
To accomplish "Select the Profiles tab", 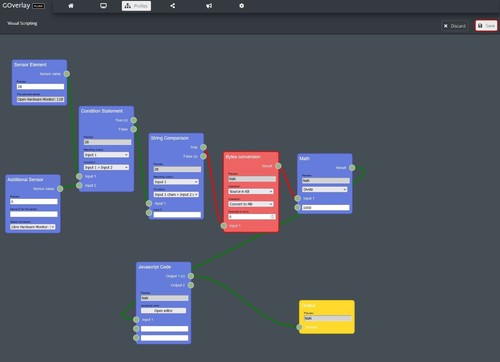I will pos(136,6).
